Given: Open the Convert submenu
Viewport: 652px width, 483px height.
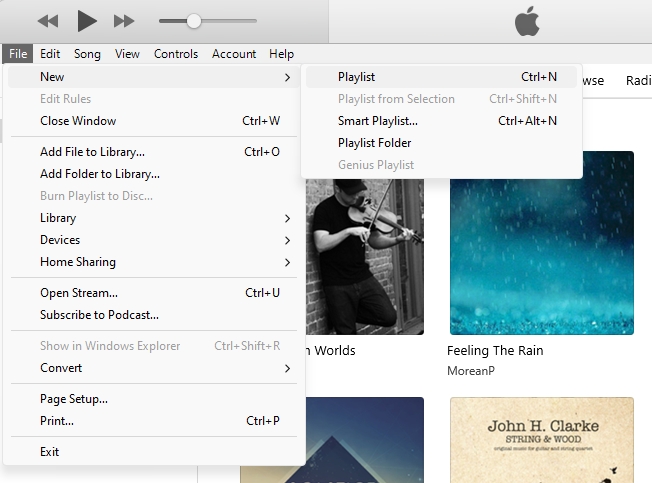Looking at the screenshot, I should (153, 368).
